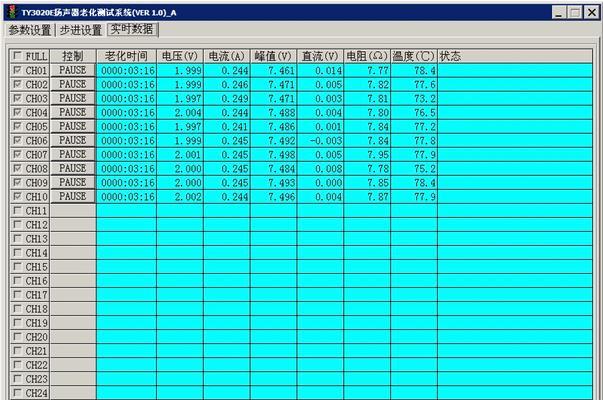
Task: Enable the CH16 channel checkbox
Action: pyautogui.click(x=17, y=280)
